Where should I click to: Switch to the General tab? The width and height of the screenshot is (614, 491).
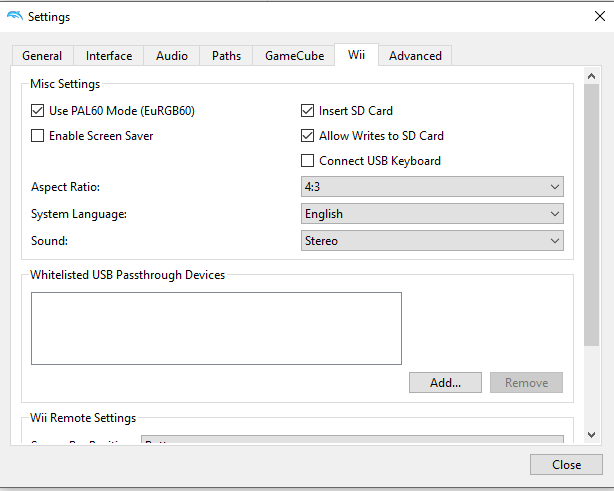point(42,56)
